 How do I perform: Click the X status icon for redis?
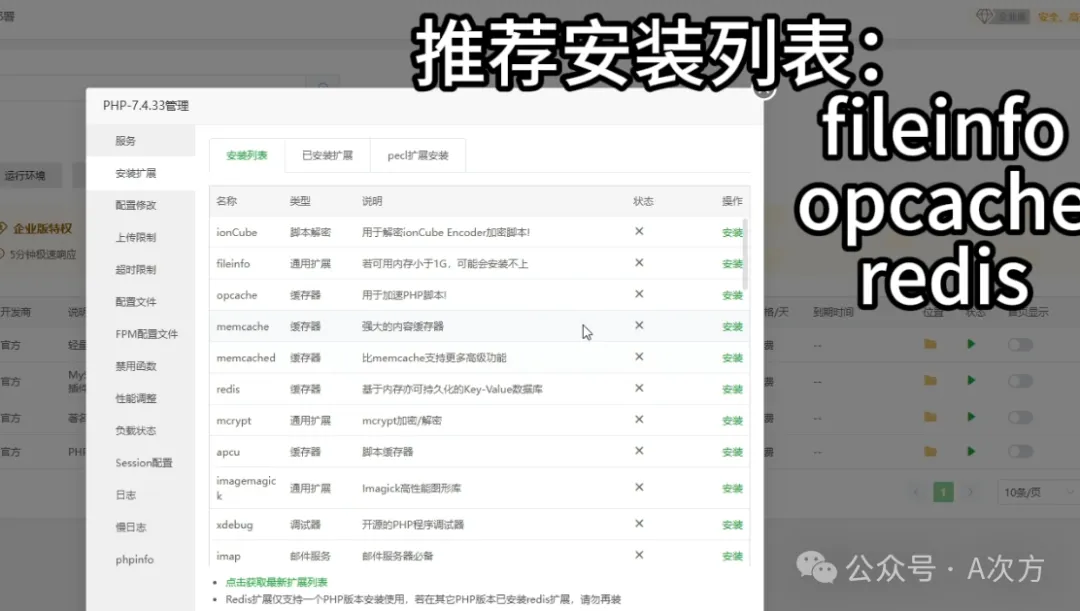[639, 388]
